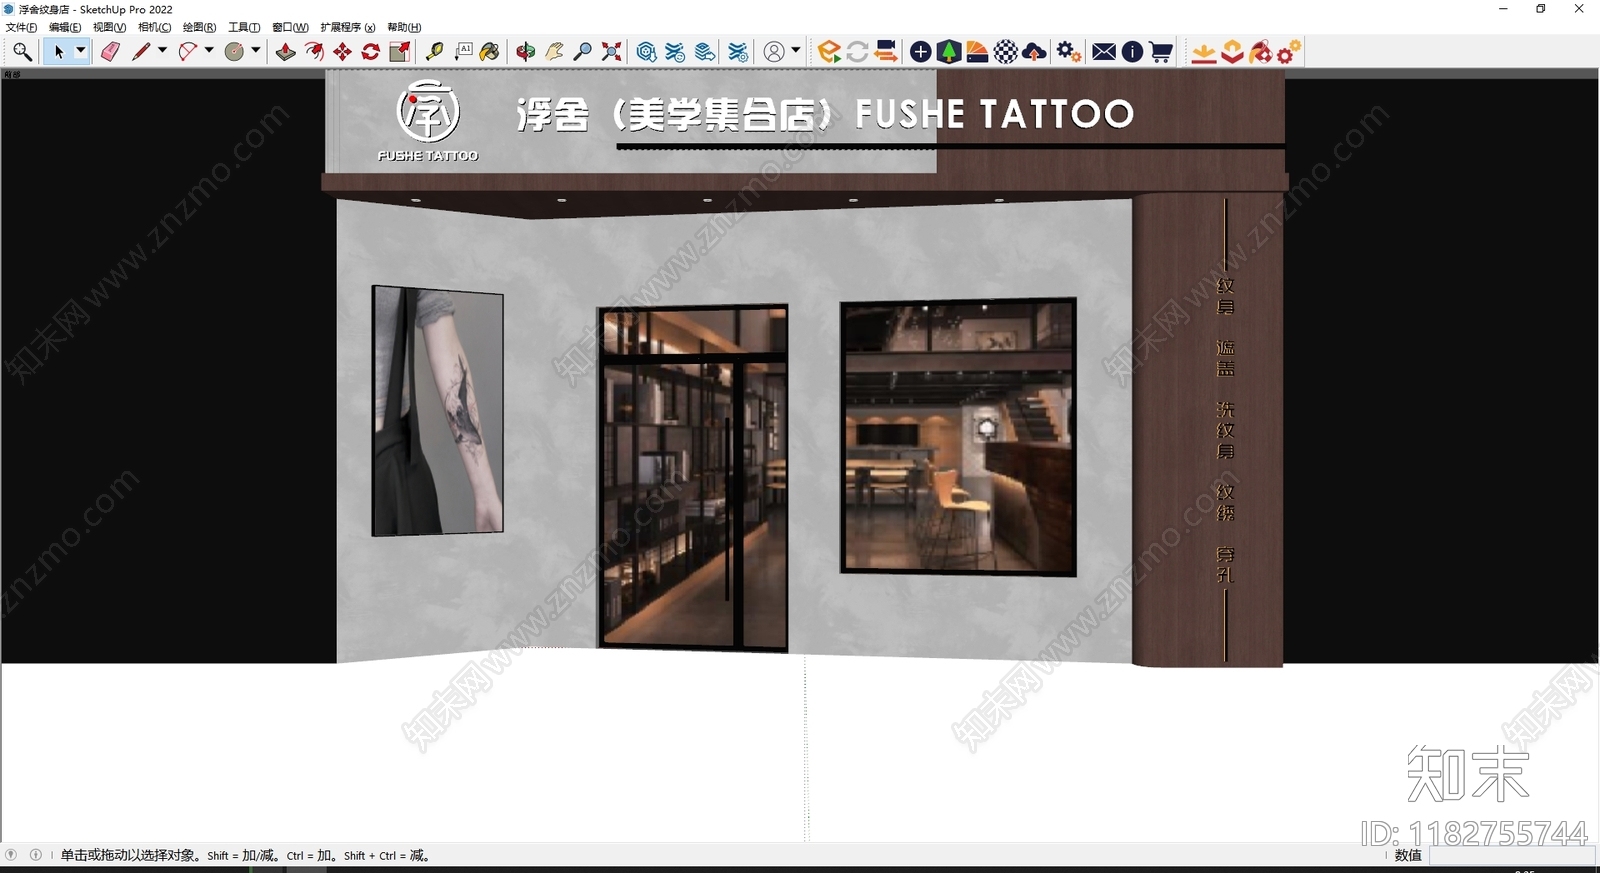Select the Rotate tool
Image resolution: width=1600 pixels, height=873 pixels.
371,52
